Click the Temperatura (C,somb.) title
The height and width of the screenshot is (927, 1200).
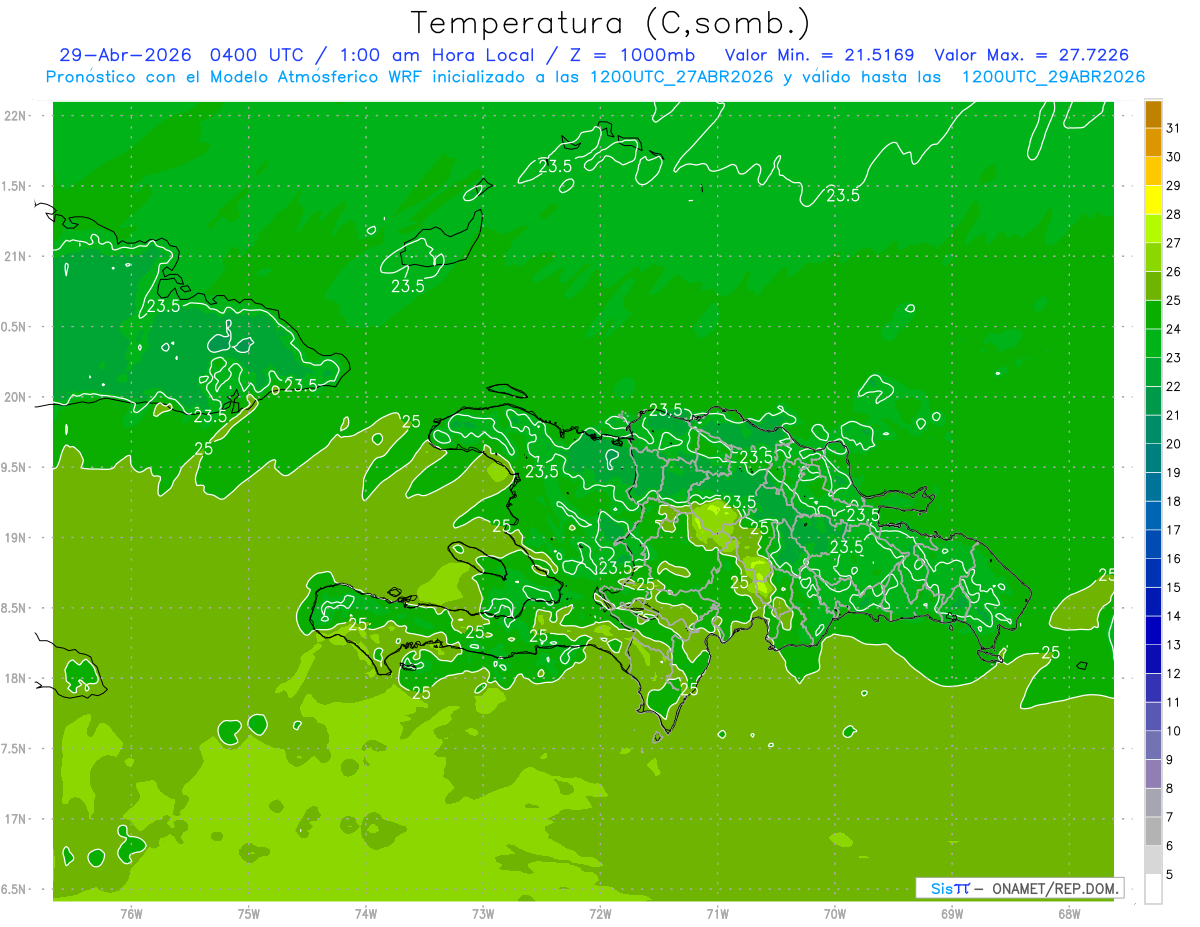point(611,22)
